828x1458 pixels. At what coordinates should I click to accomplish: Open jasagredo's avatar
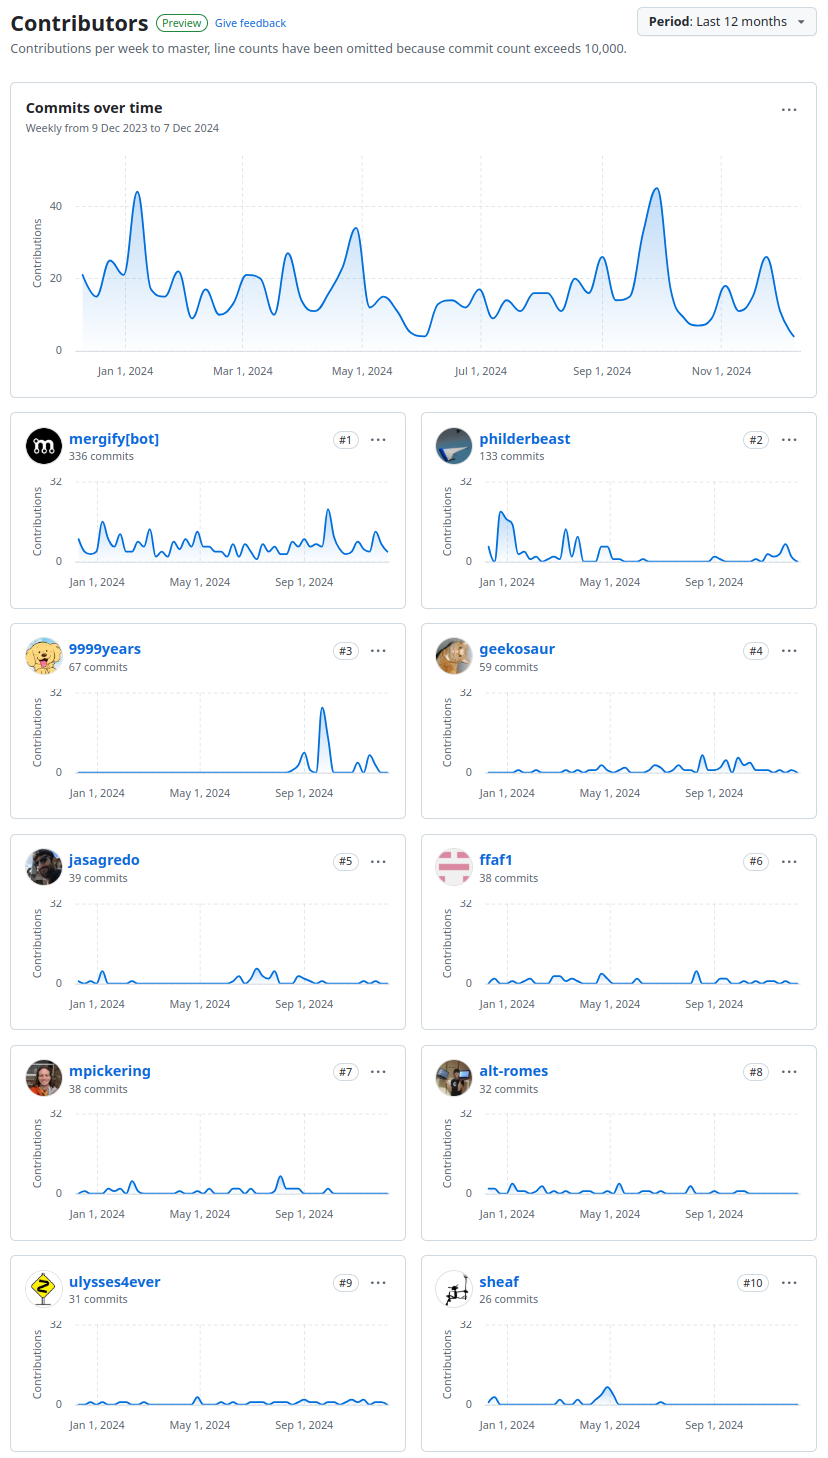click(x=43, y=867)
